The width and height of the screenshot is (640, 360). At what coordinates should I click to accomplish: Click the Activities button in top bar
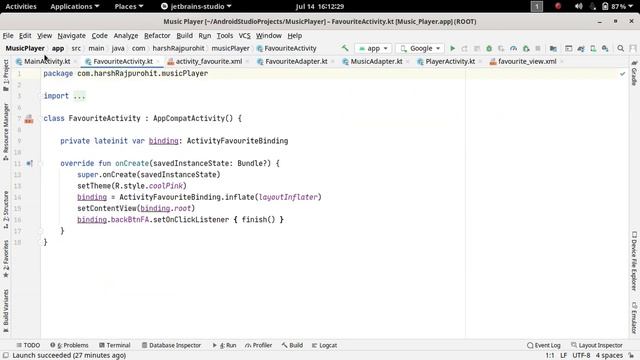click(21, 6)
